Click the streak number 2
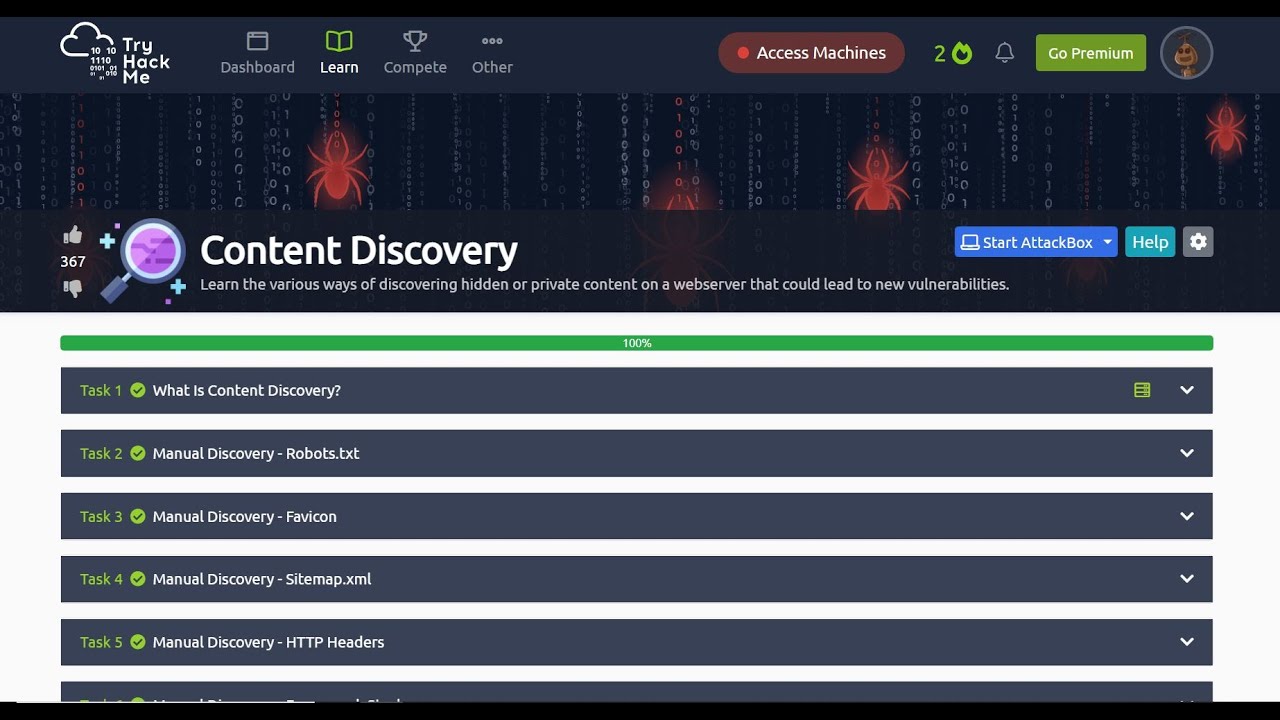 [940, 53]
